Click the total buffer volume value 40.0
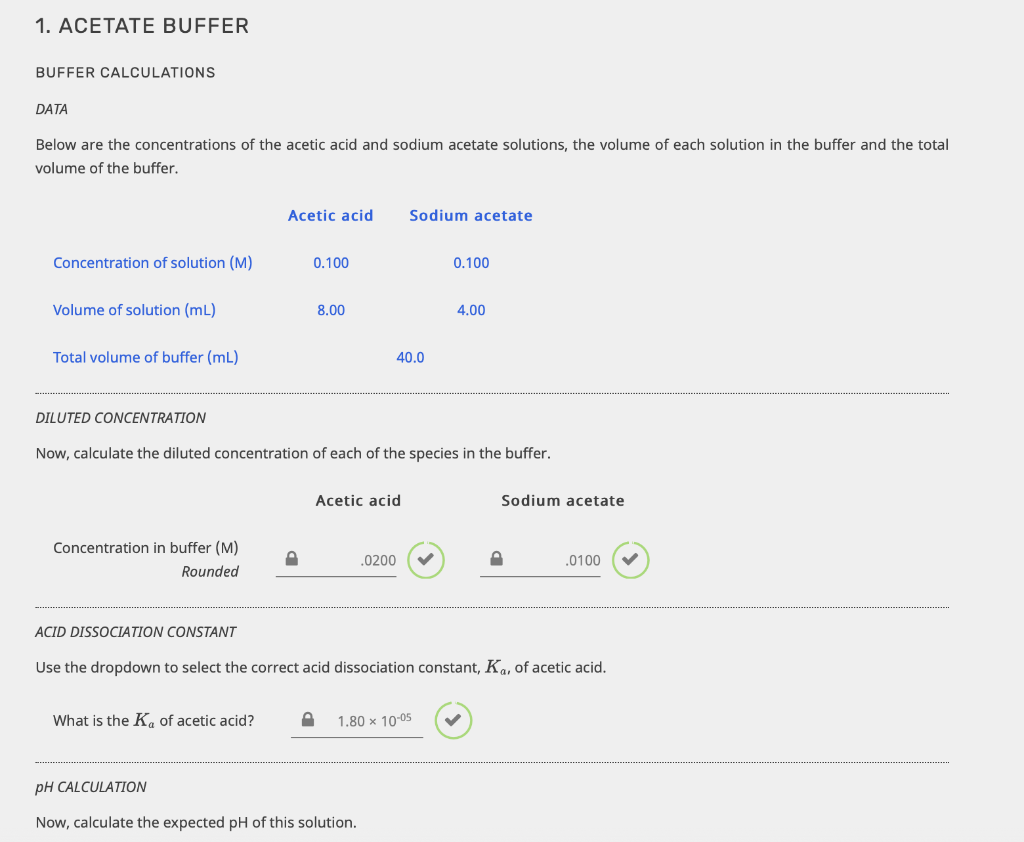 tap(410, 357)
